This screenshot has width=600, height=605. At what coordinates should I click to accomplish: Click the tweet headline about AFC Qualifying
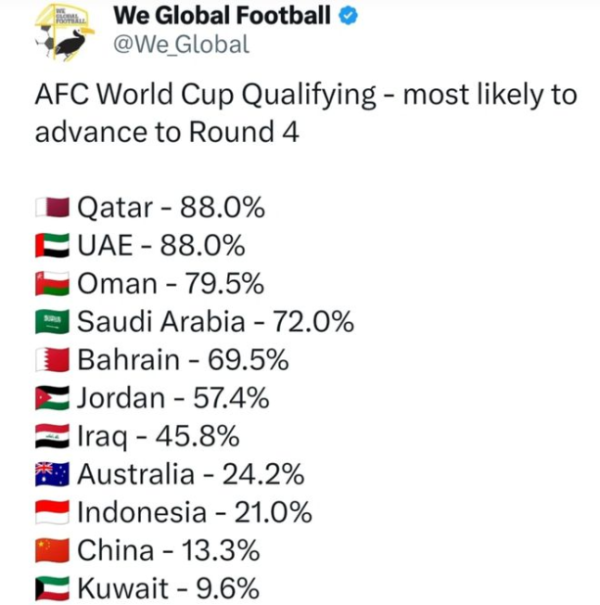click(305, 113)
